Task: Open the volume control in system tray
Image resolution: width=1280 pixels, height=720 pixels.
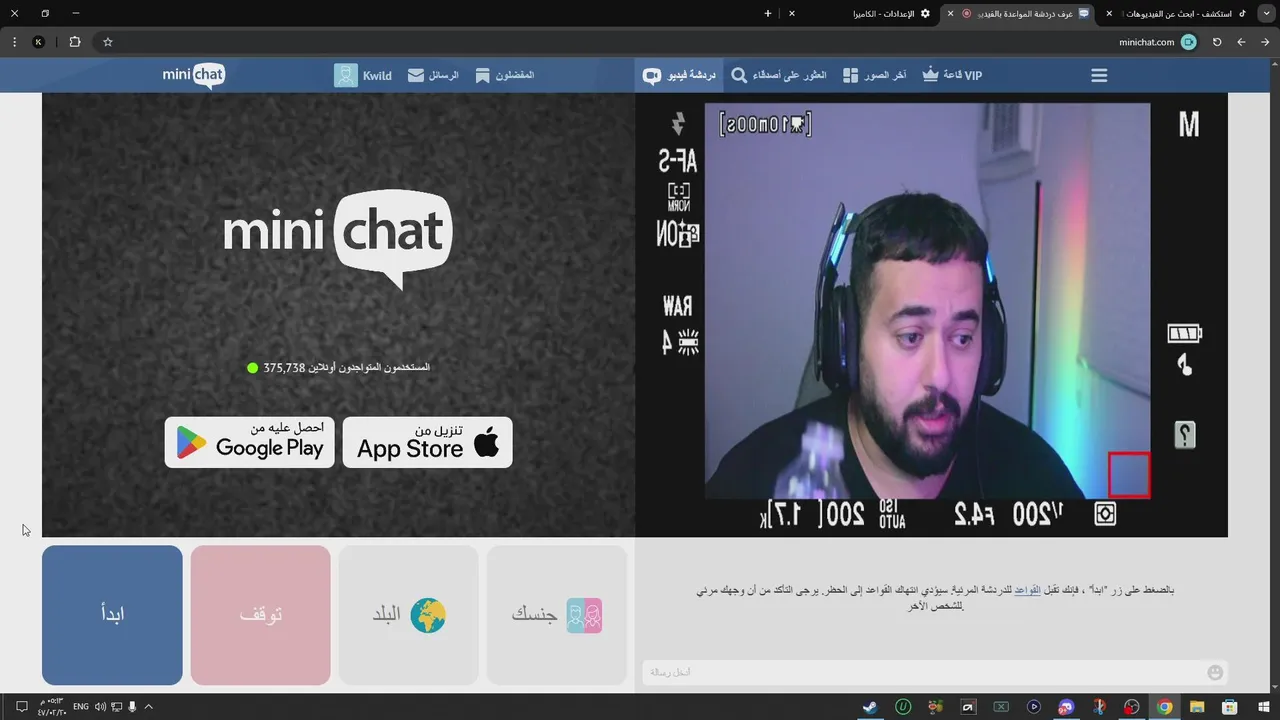Action: 100,707
